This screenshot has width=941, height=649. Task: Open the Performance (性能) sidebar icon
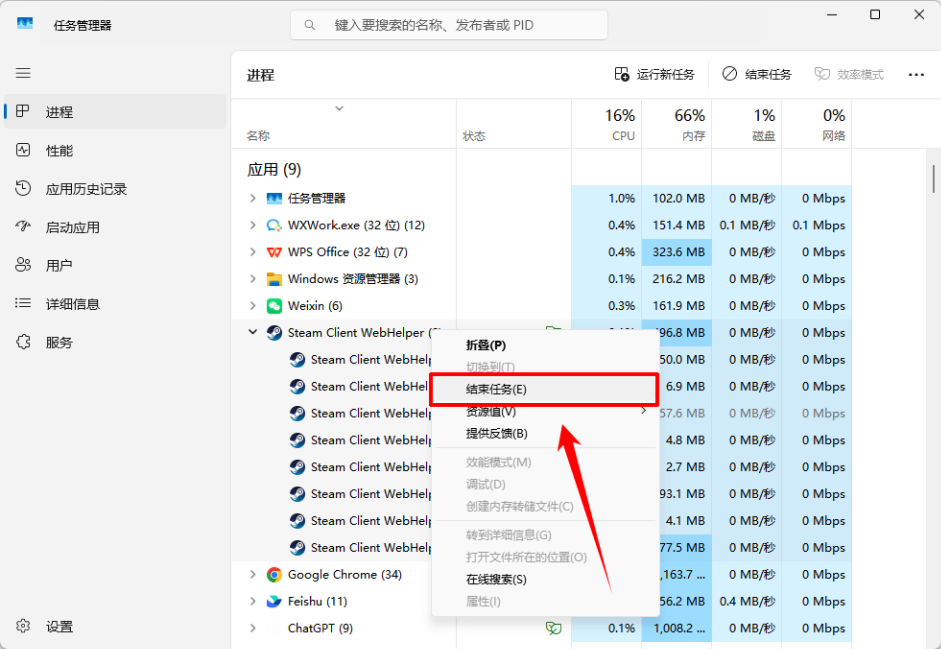[23, 149]
